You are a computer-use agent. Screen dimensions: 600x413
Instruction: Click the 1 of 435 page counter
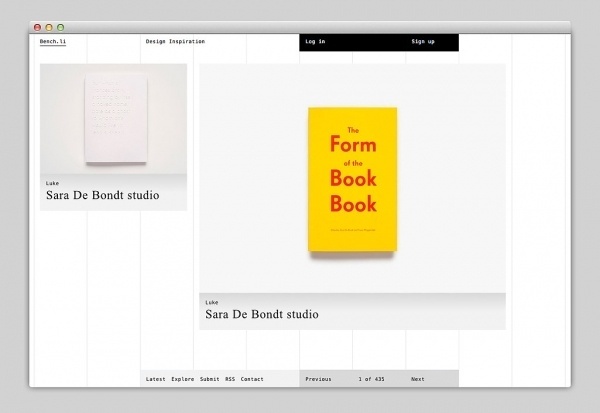371,379
